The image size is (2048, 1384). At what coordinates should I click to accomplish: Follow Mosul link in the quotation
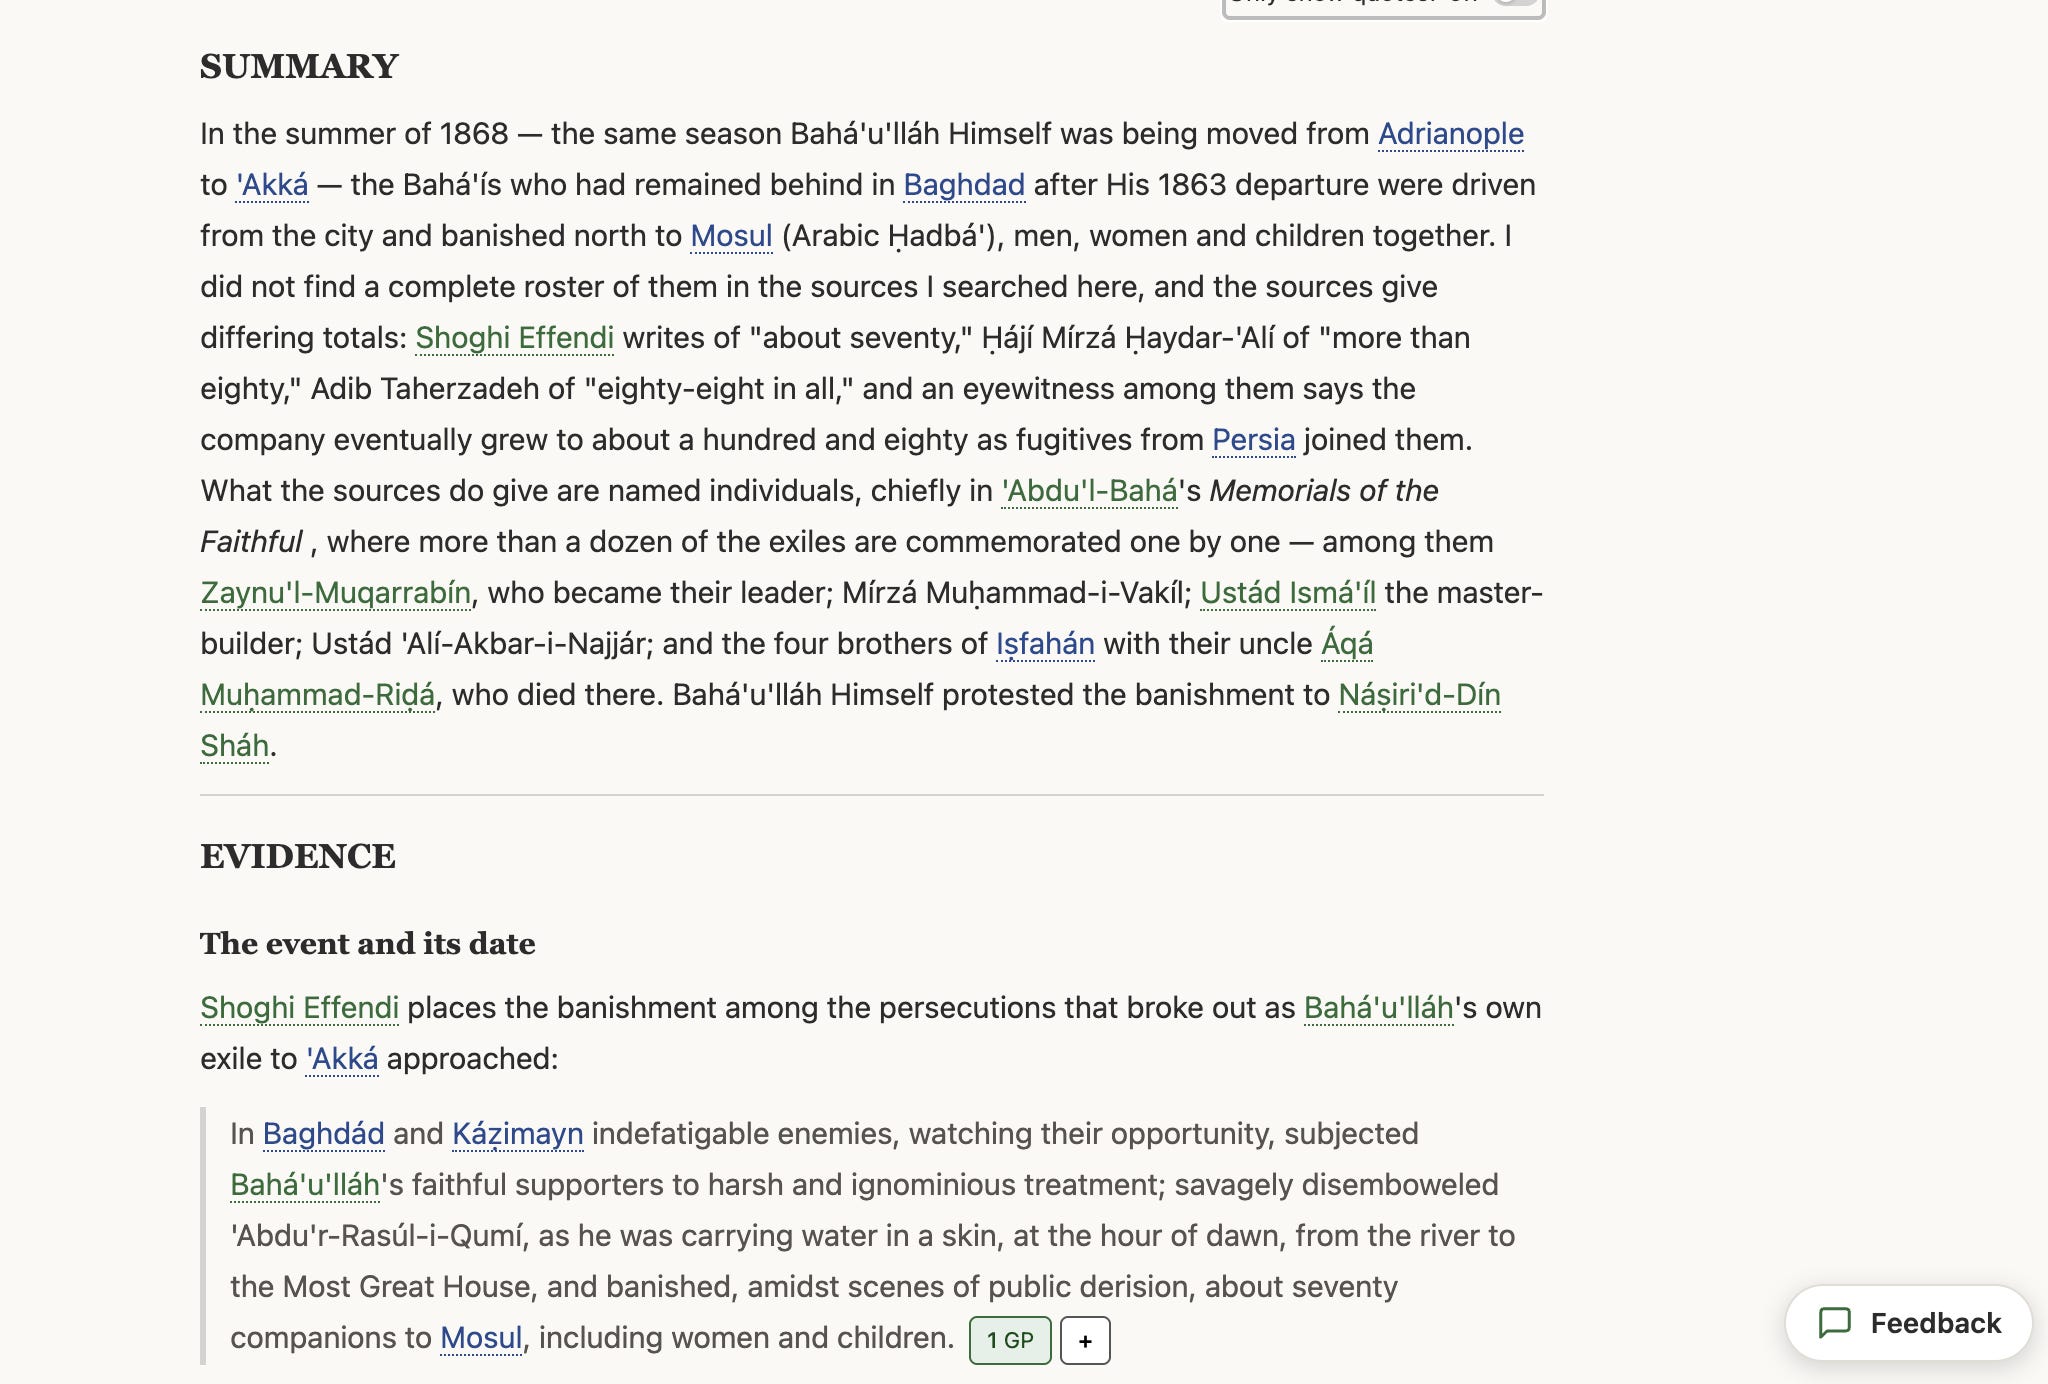481,1338
